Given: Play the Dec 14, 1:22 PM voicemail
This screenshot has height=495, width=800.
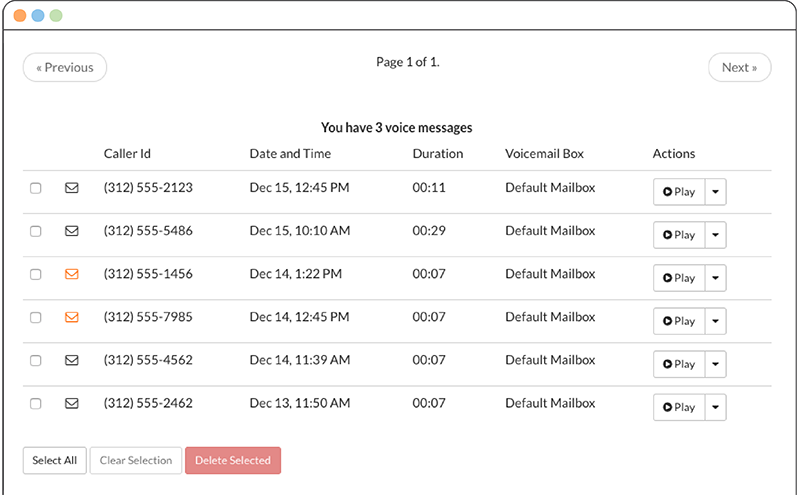Looking at the screenshot, I should coord(679,278).
